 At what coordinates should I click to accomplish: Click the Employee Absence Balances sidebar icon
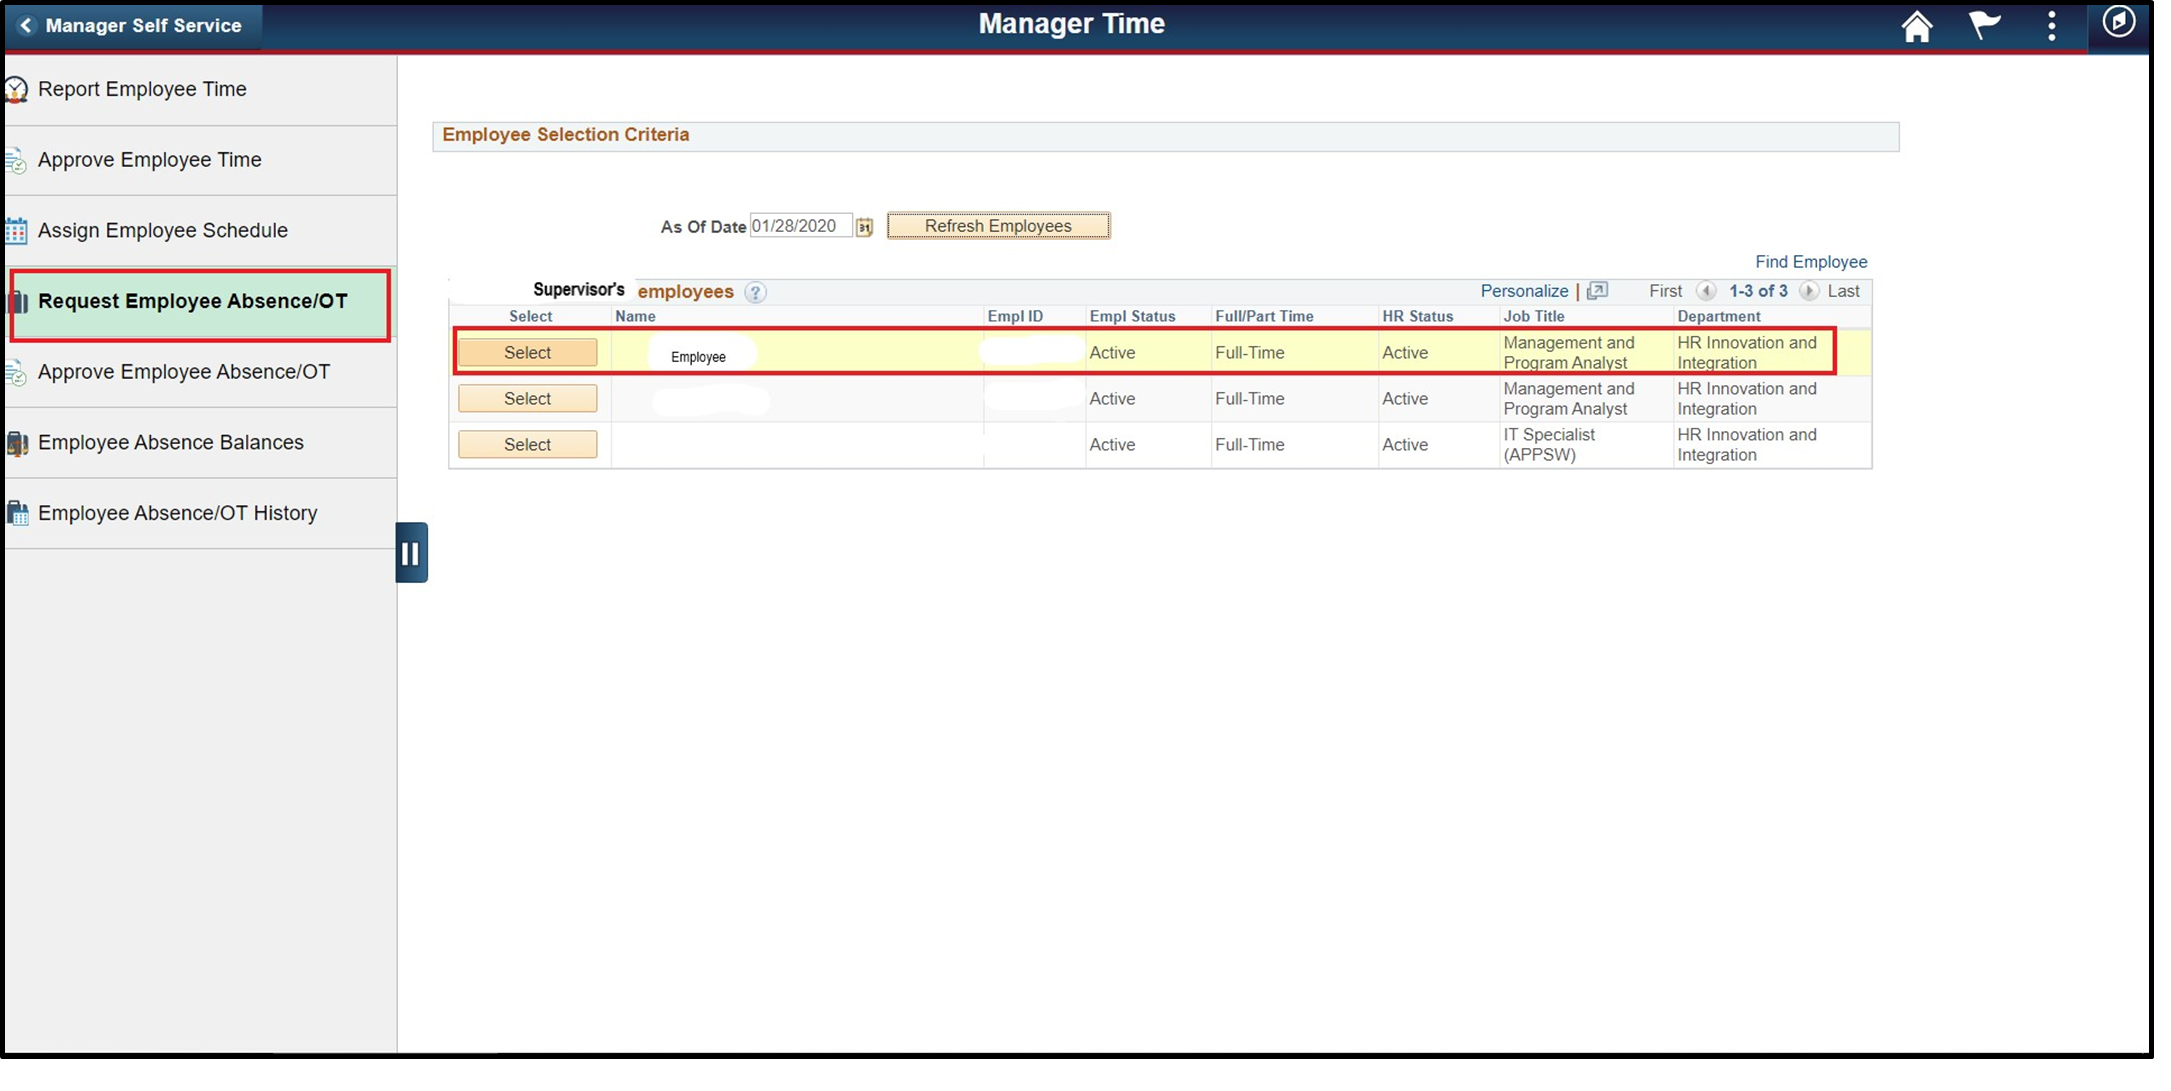pos(17,442)
